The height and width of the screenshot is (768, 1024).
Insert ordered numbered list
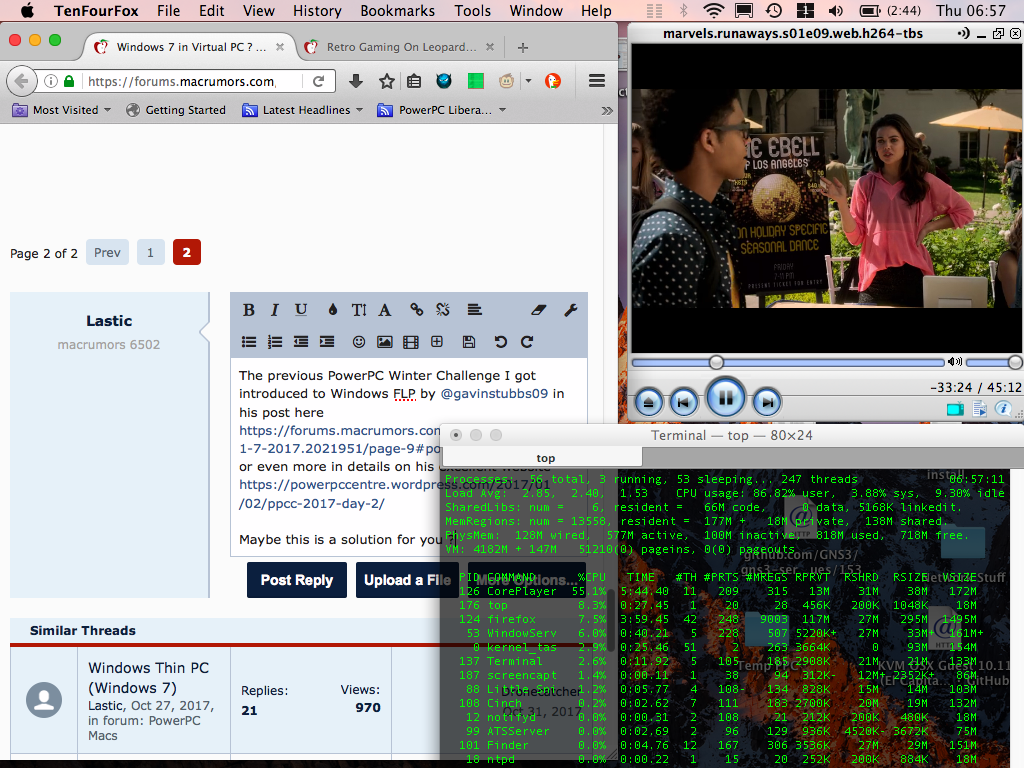[275, 342]
